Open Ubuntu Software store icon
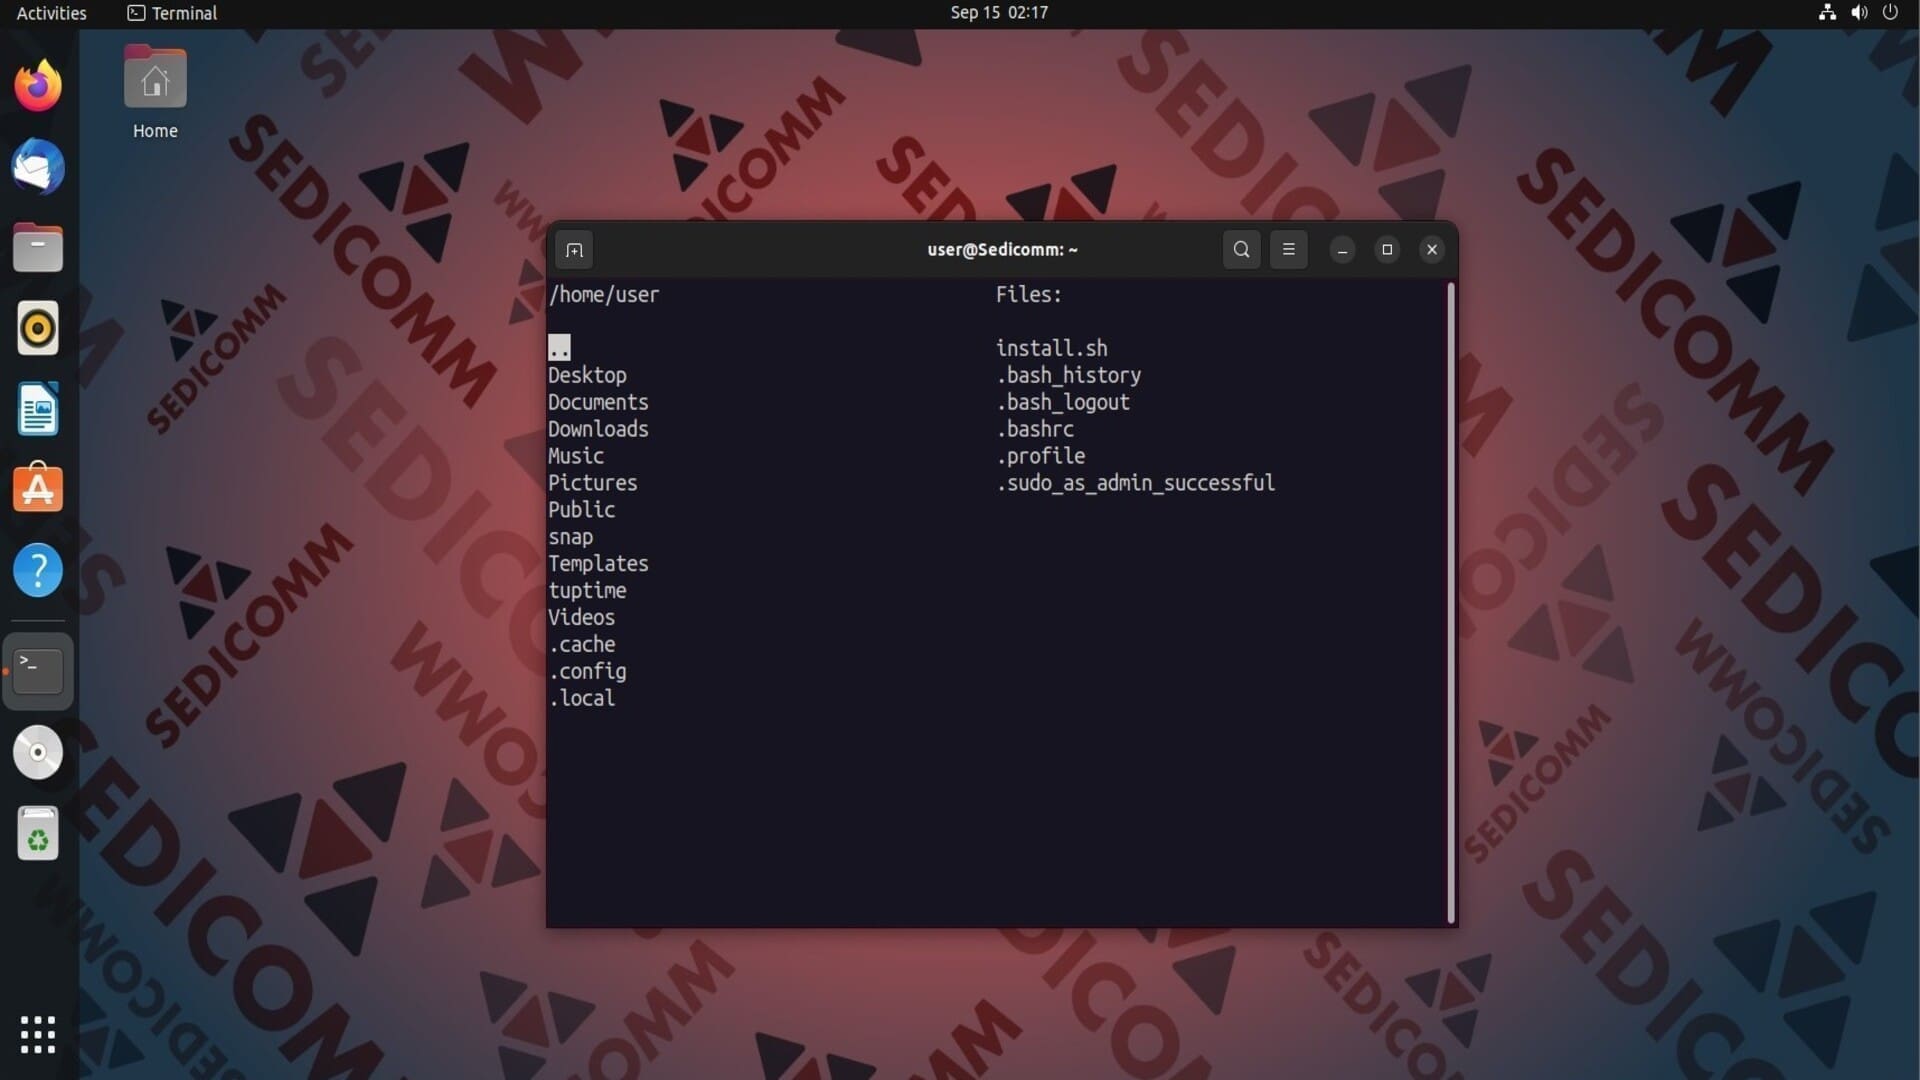 (x=38, y=489)
